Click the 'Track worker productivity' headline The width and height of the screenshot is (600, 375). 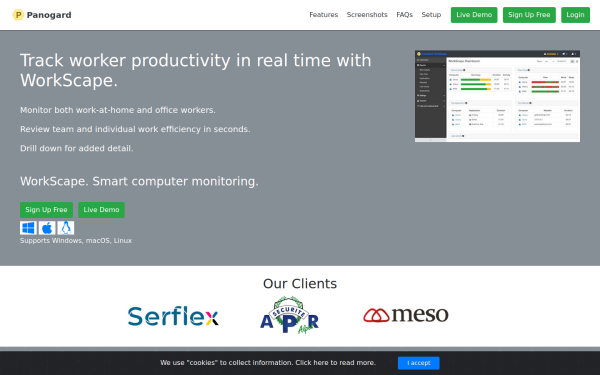[x=196, y=70]
